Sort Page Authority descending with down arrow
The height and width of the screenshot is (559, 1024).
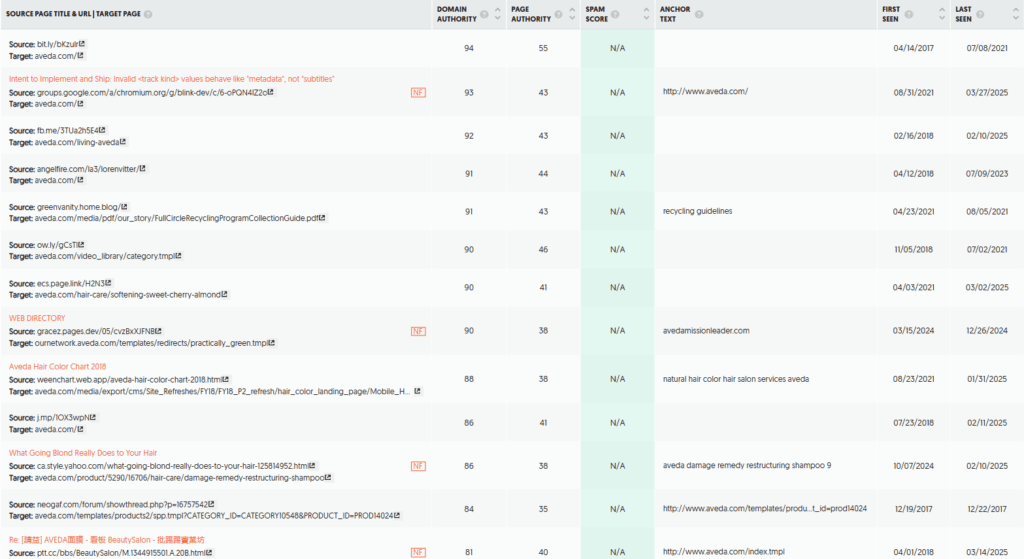click(572, 18)
